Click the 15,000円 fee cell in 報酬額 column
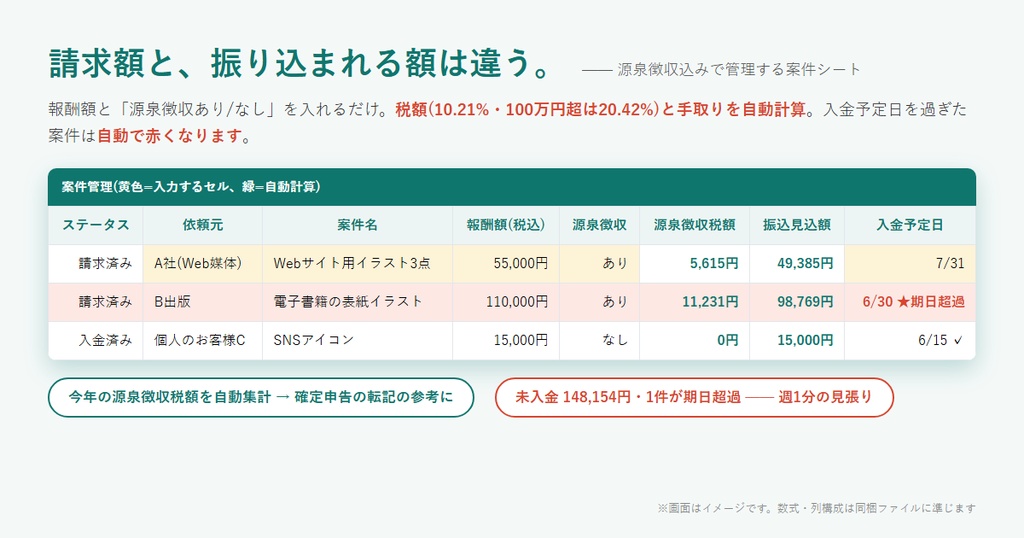 tap(505, 340)
